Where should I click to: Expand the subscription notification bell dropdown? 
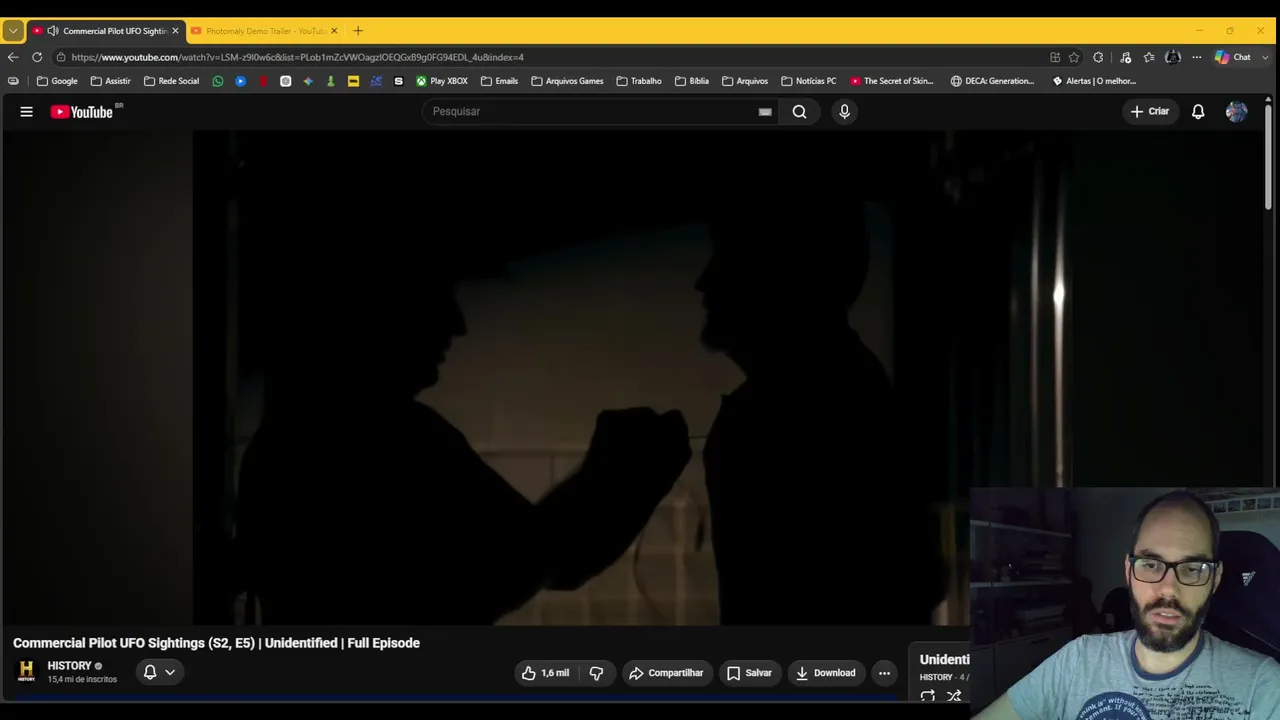pyautogui.click(x=159, y=672)
